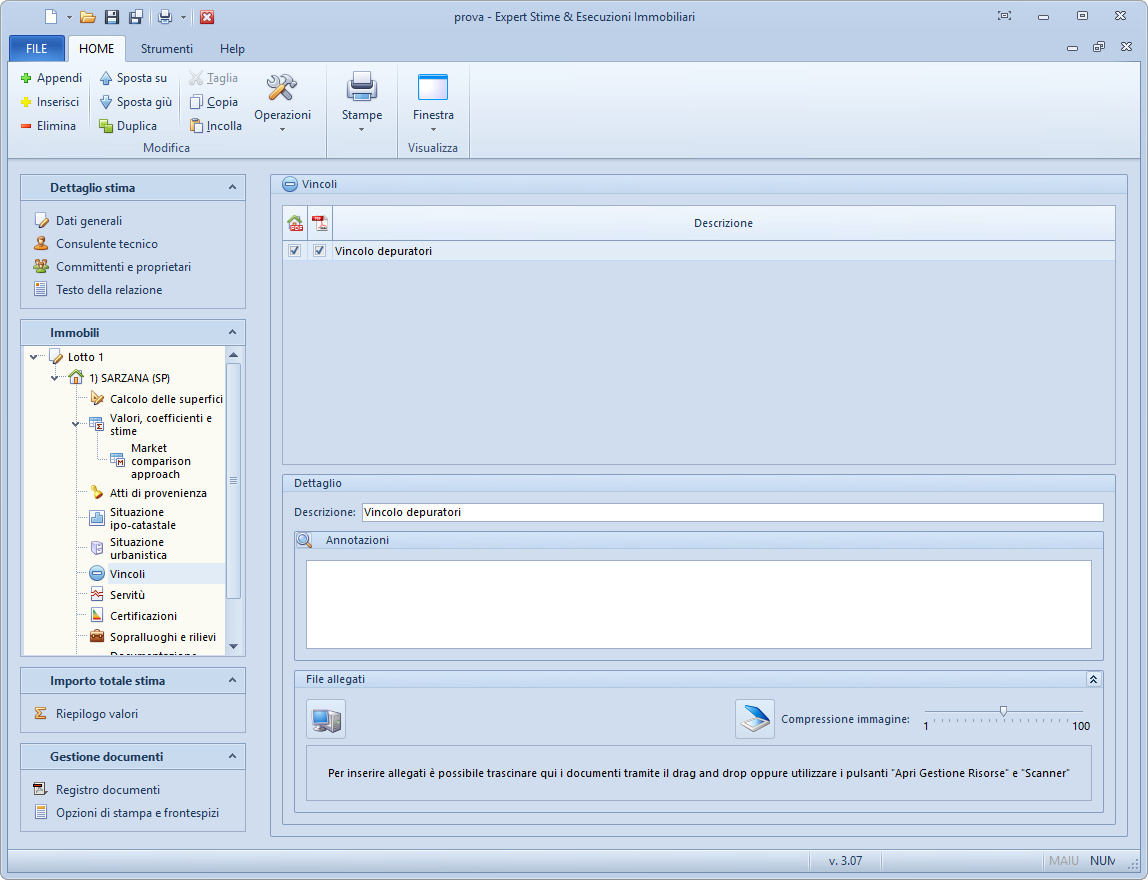Viewport: 1148px width, 880px height.
Task: Click the Finestra window icon
Action: 433,88
